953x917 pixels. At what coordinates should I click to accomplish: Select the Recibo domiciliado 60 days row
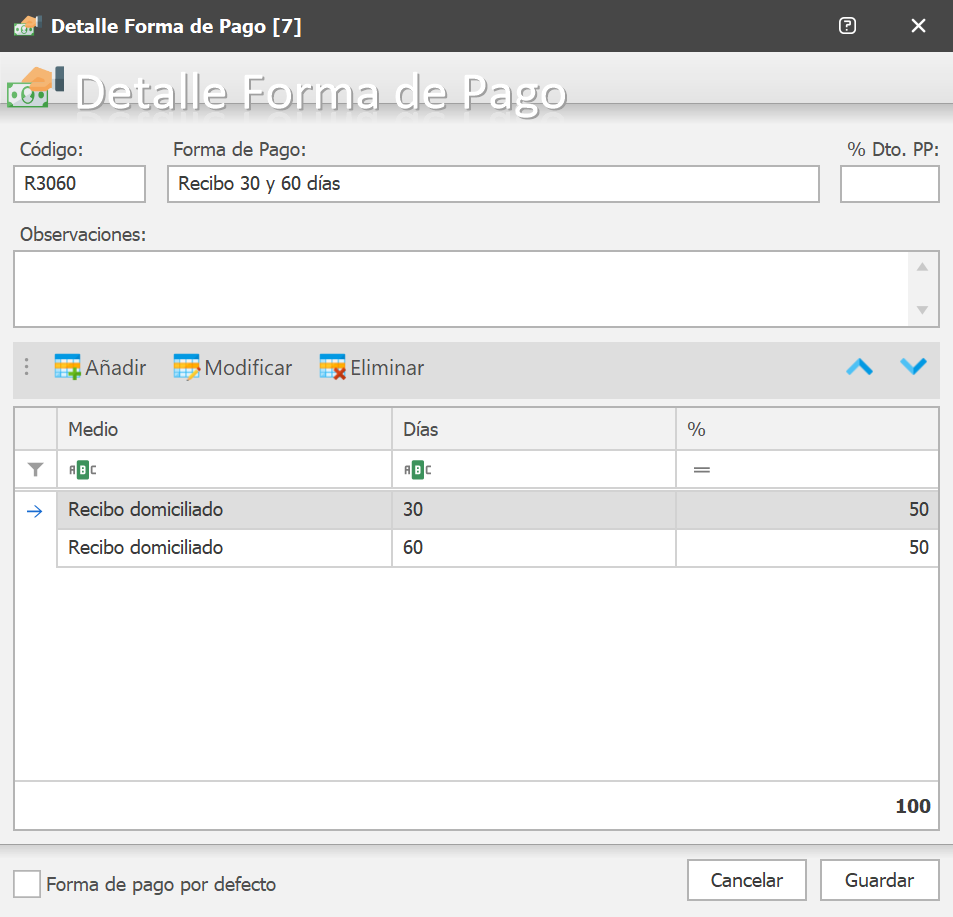click(x=498, y=548)
